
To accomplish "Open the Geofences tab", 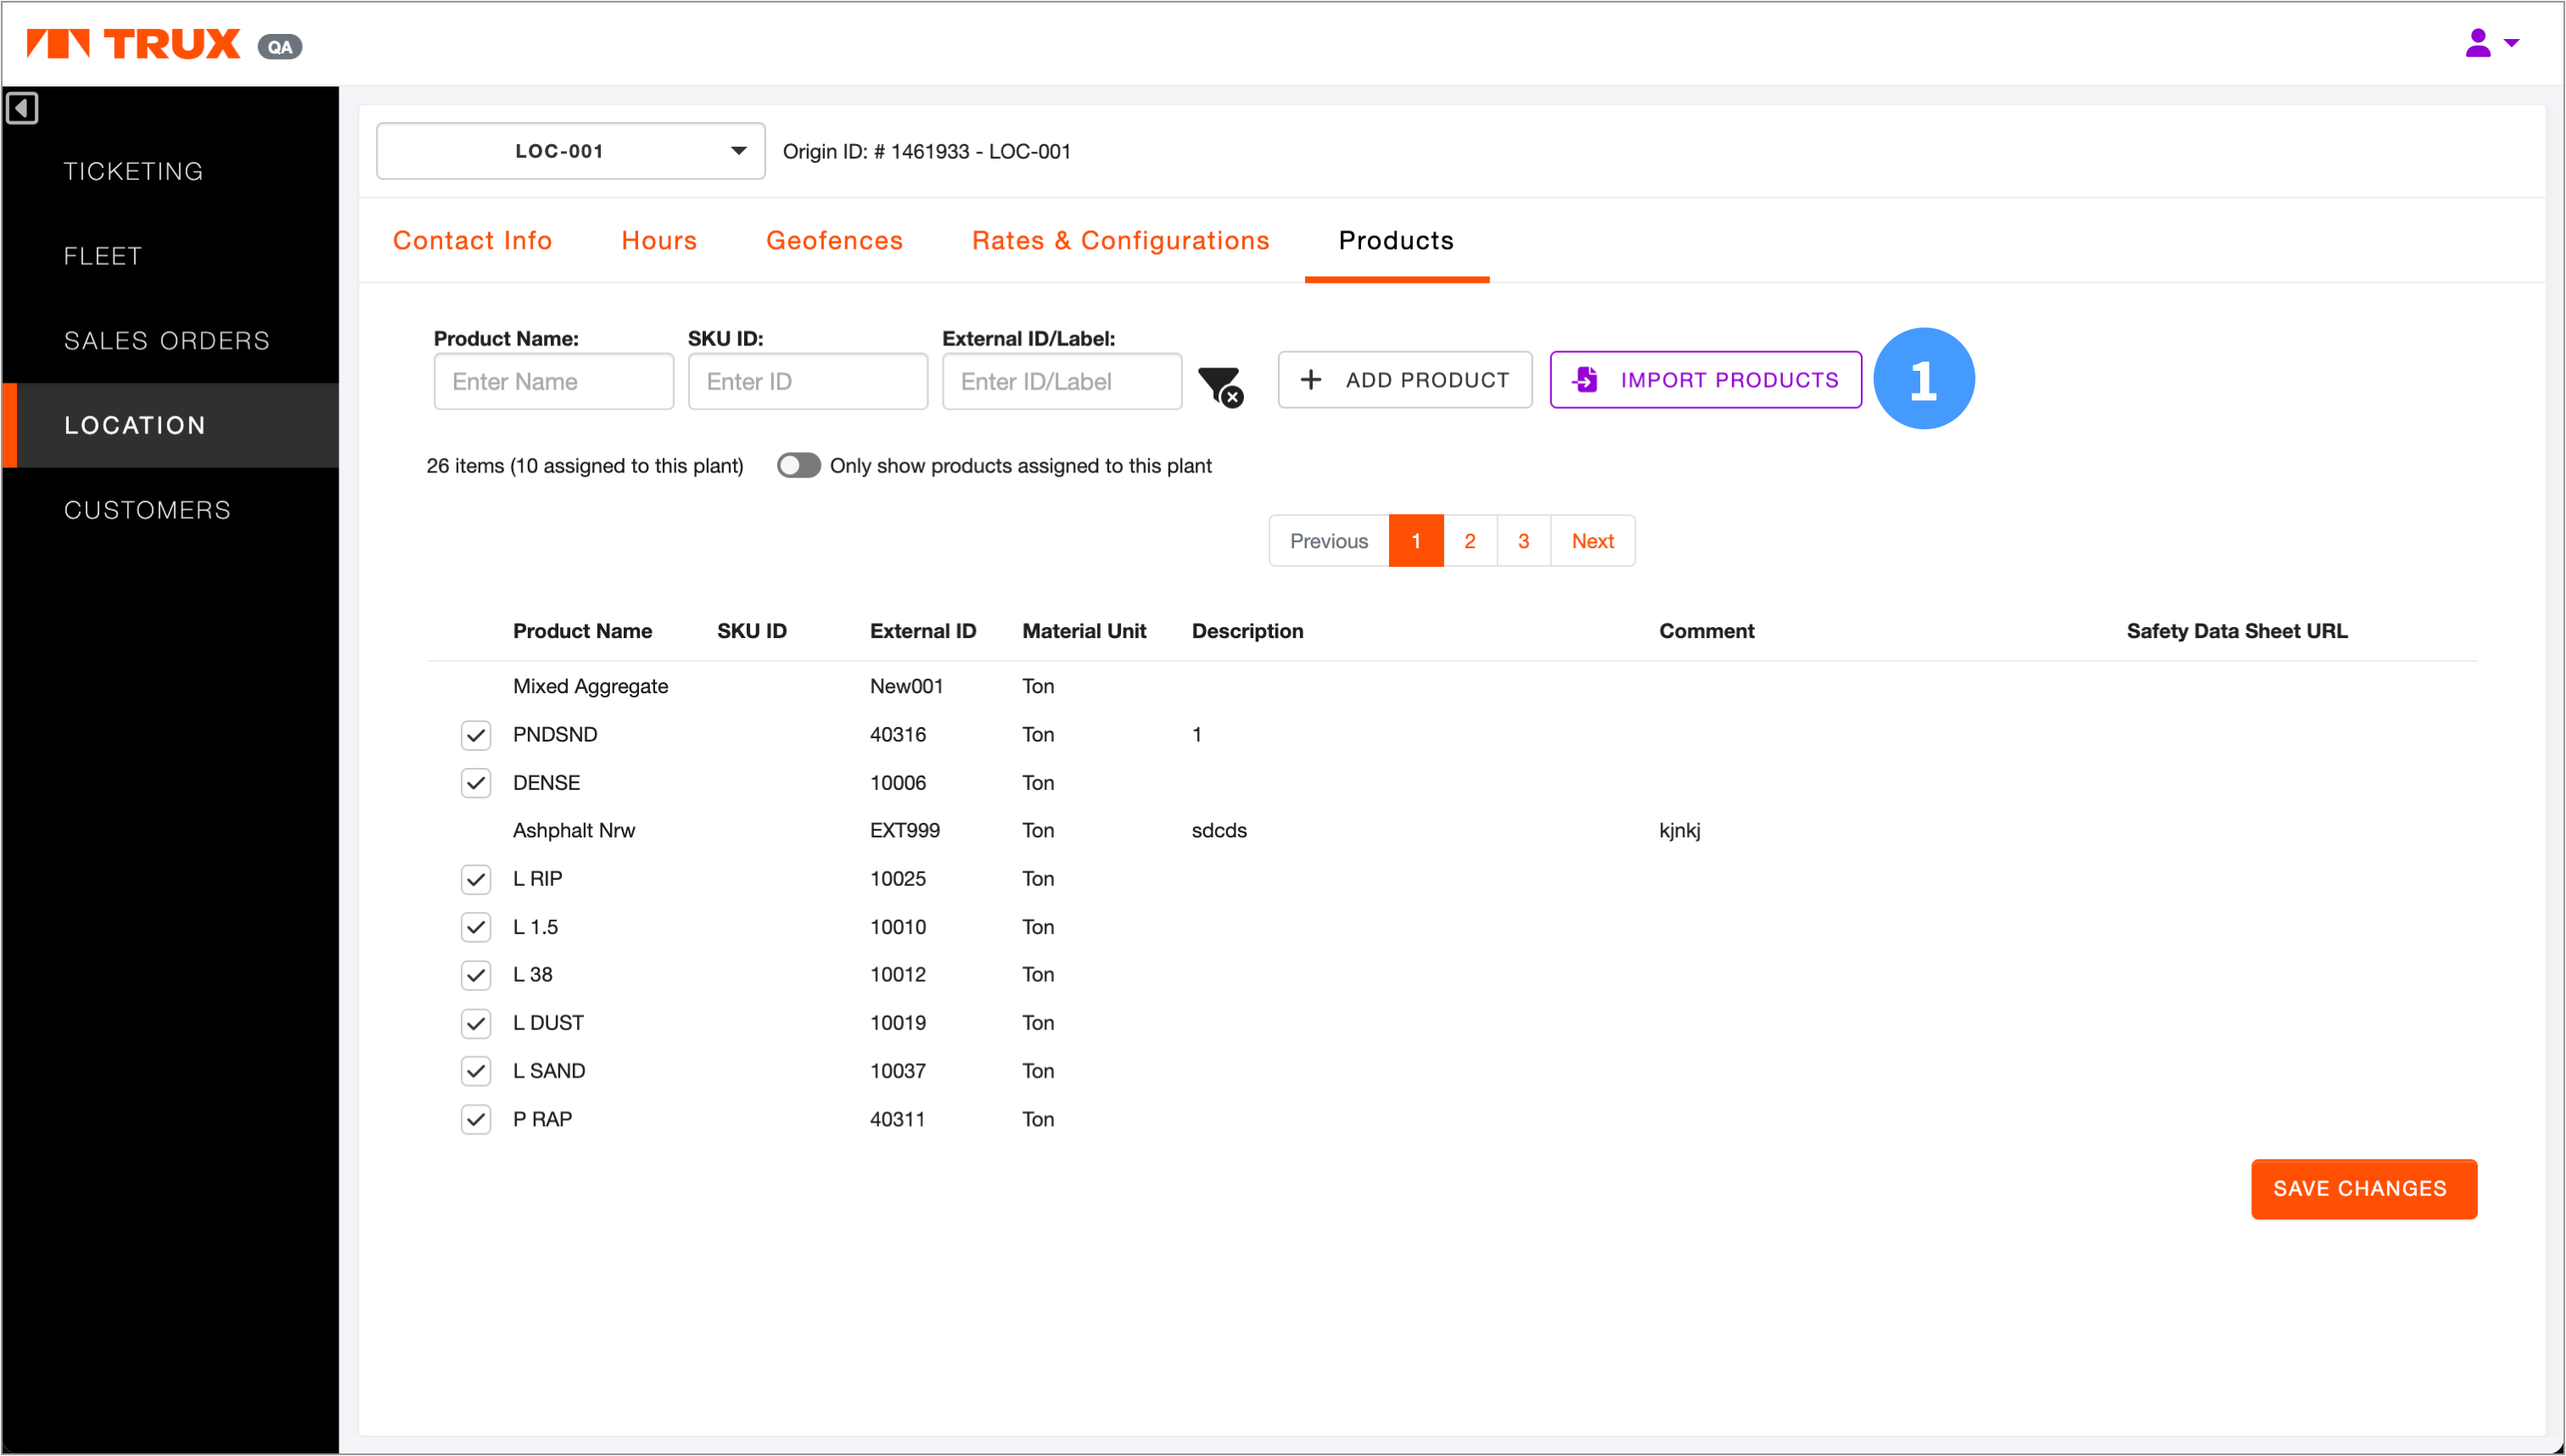I will 834,240.
